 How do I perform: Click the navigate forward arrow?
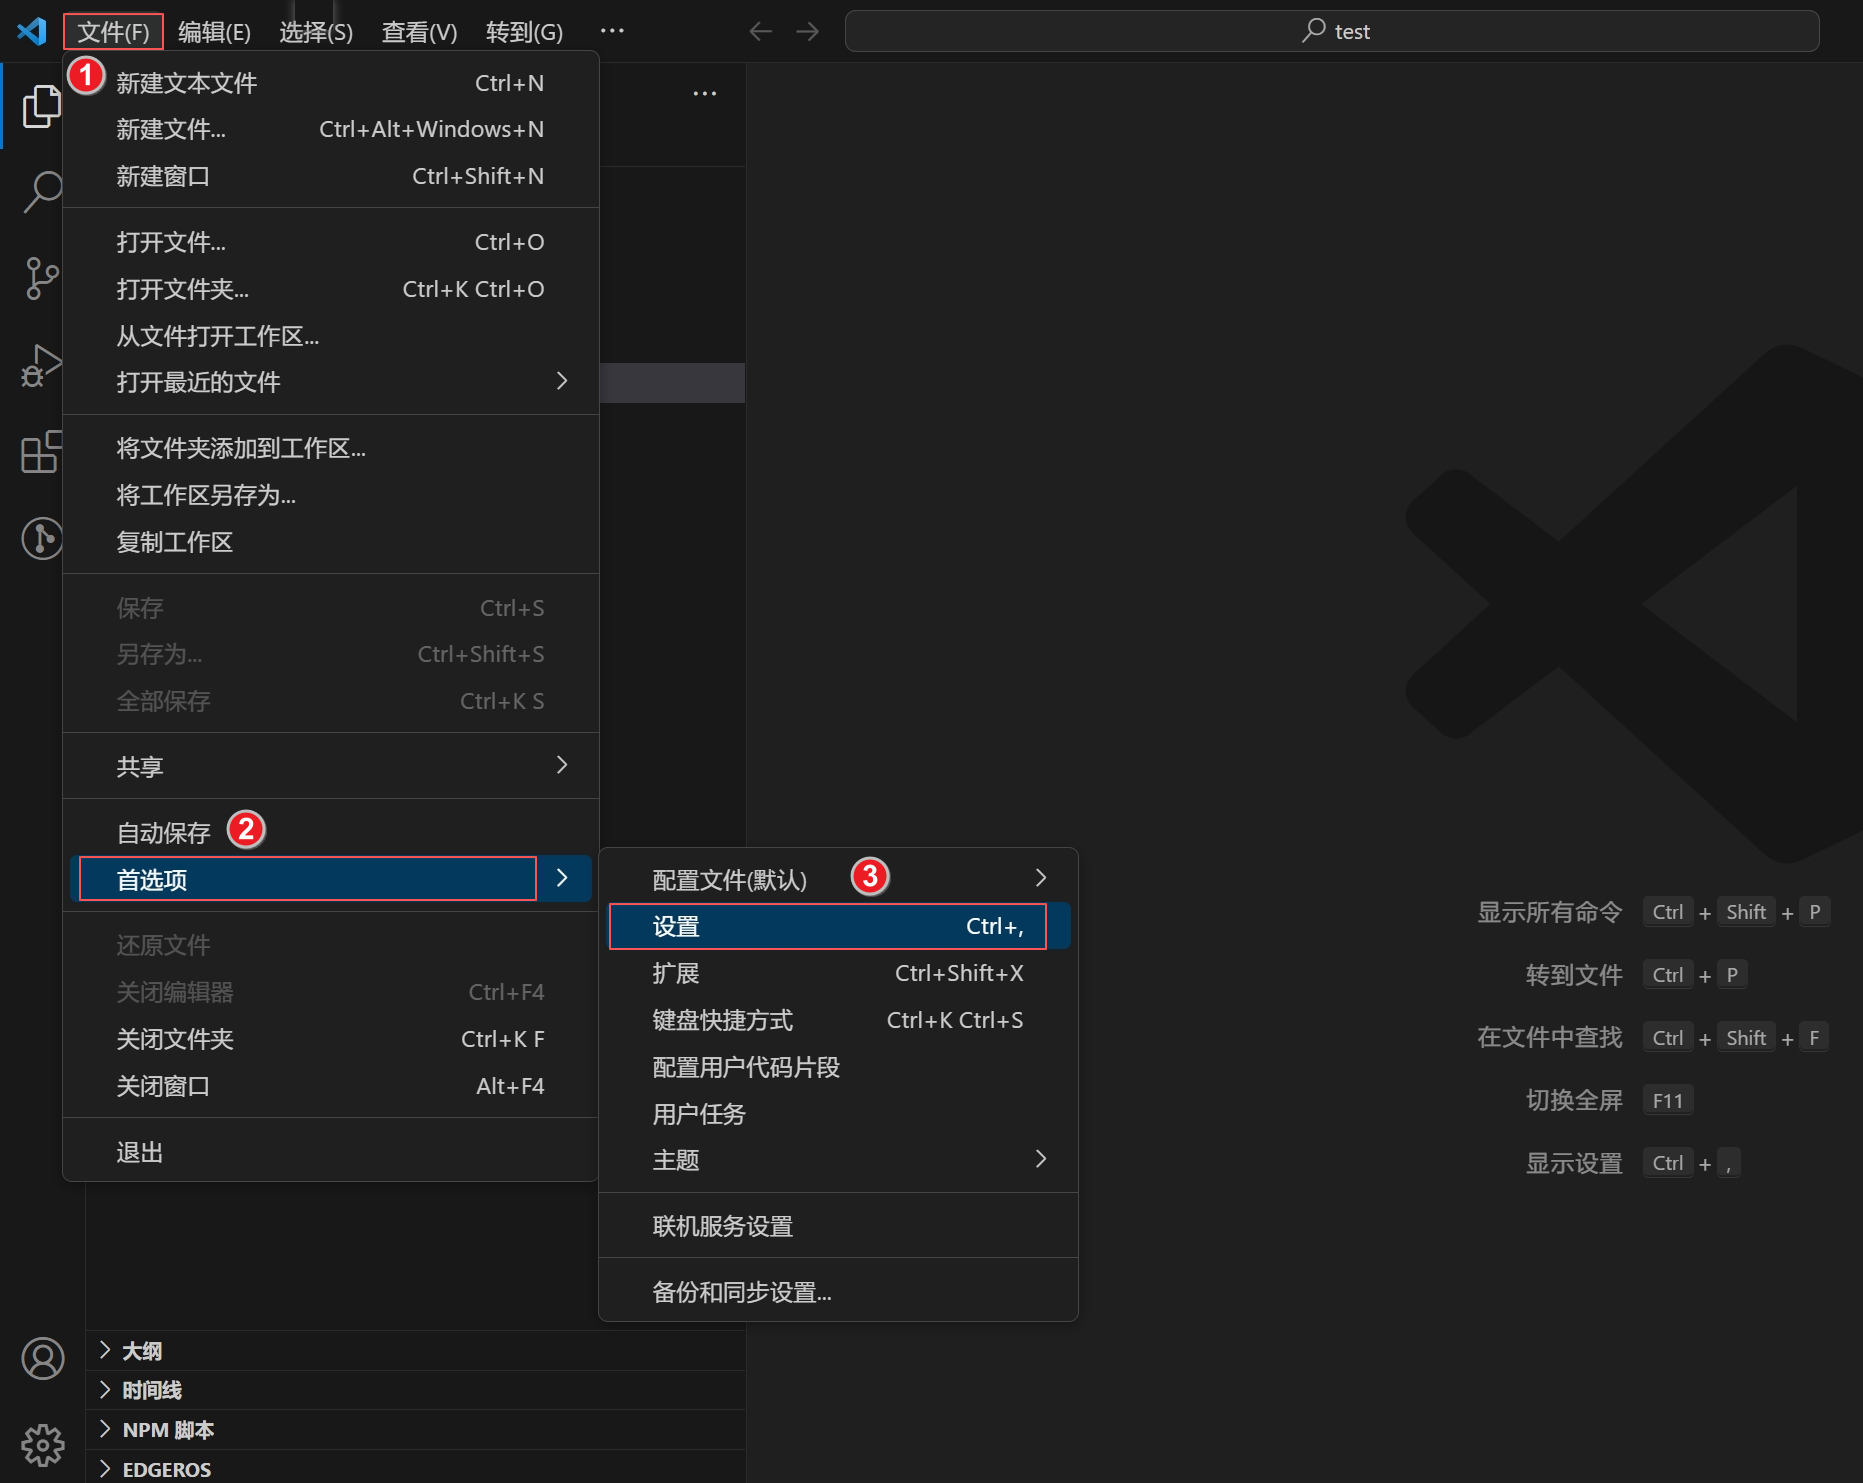[806, 31]
